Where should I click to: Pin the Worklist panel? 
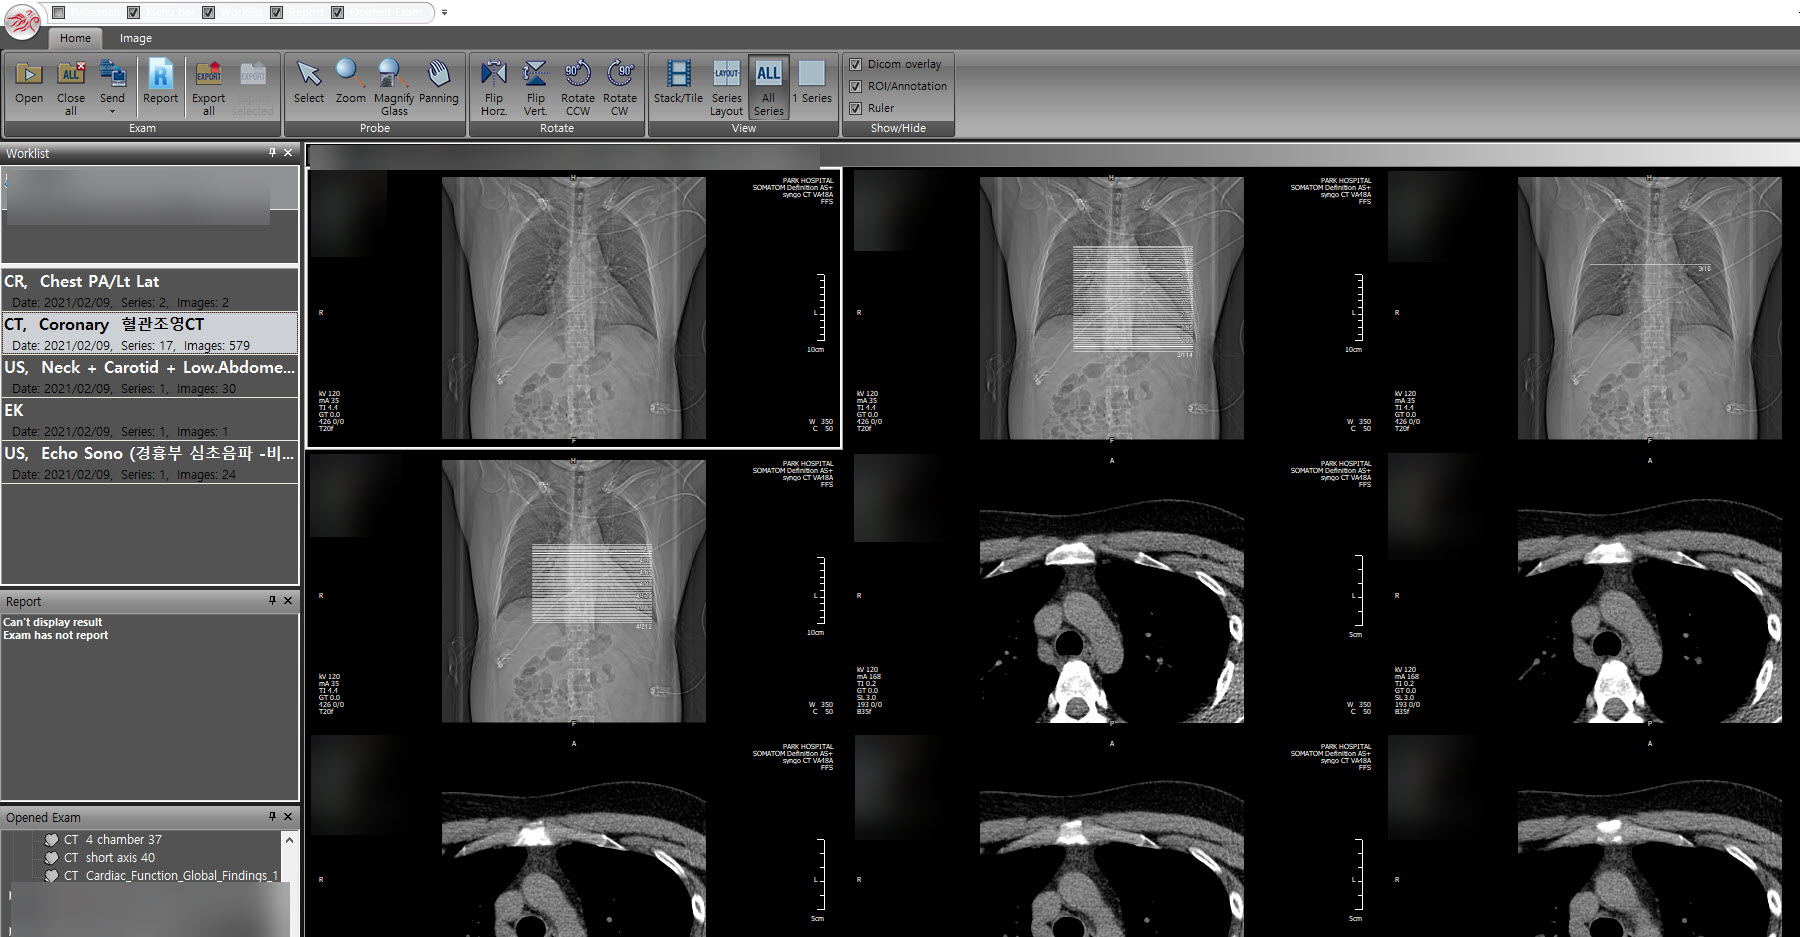[x=272, y=153]
